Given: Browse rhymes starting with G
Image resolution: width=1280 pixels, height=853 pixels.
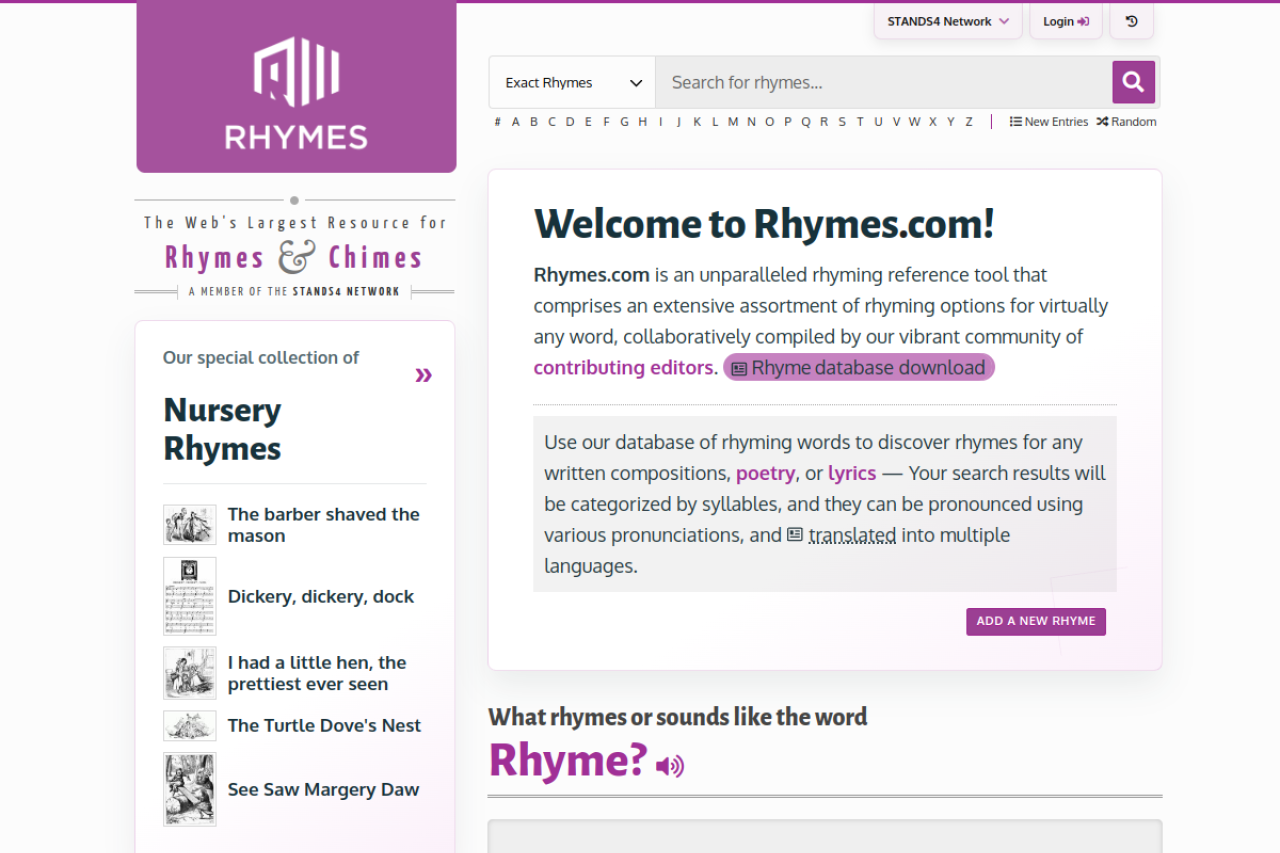Looking at the screenshot, I should pyautogui.click(x=624, y=122).
